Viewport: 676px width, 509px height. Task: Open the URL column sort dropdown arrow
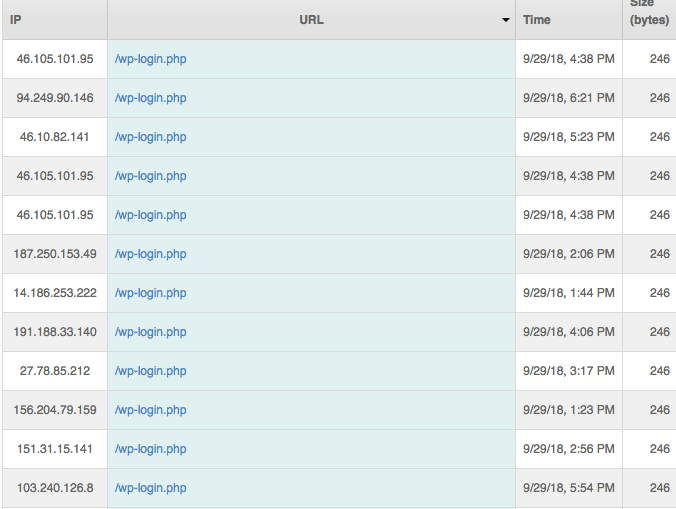[x=506, y=20]
